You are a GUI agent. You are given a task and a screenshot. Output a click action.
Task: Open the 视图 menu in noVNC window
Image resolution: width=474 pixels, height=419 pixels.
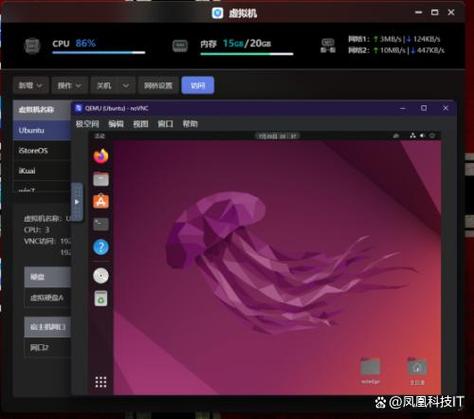click(x=141, y=124)
